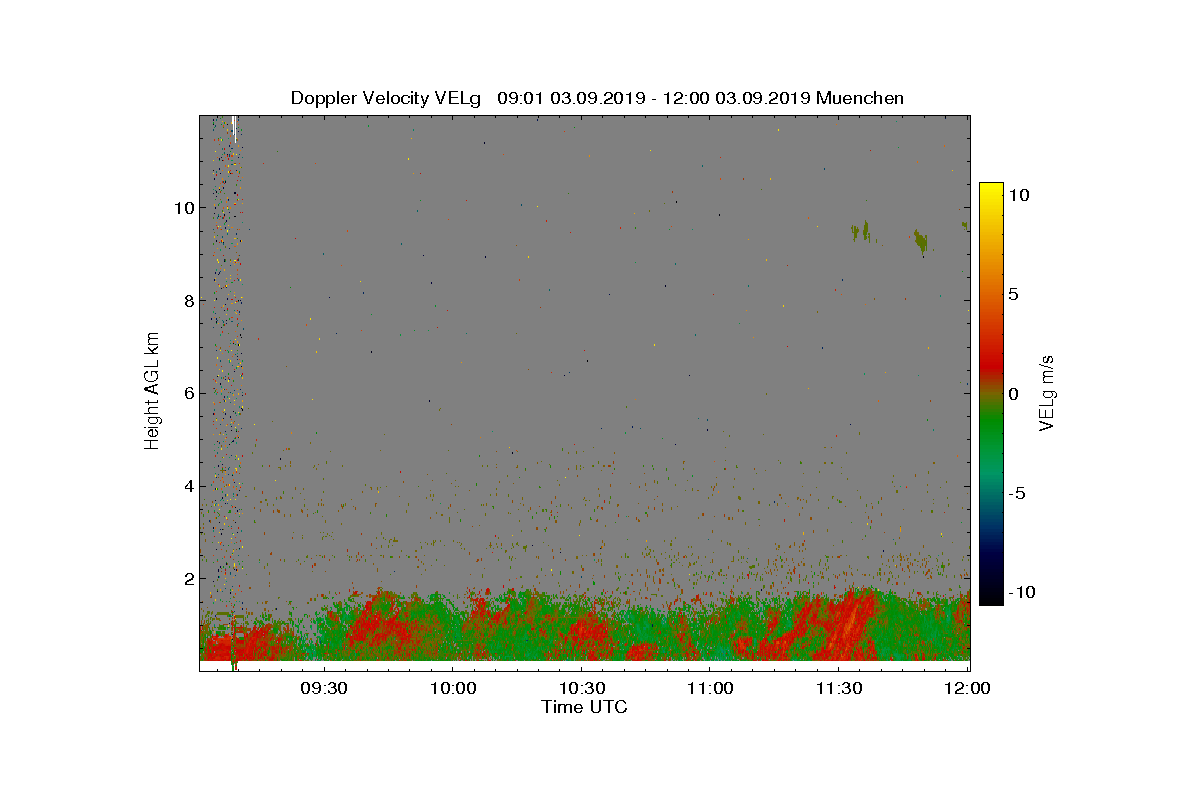Click the white vertical streak at plot top-left

pyautogui.click(x=234, y=129)
